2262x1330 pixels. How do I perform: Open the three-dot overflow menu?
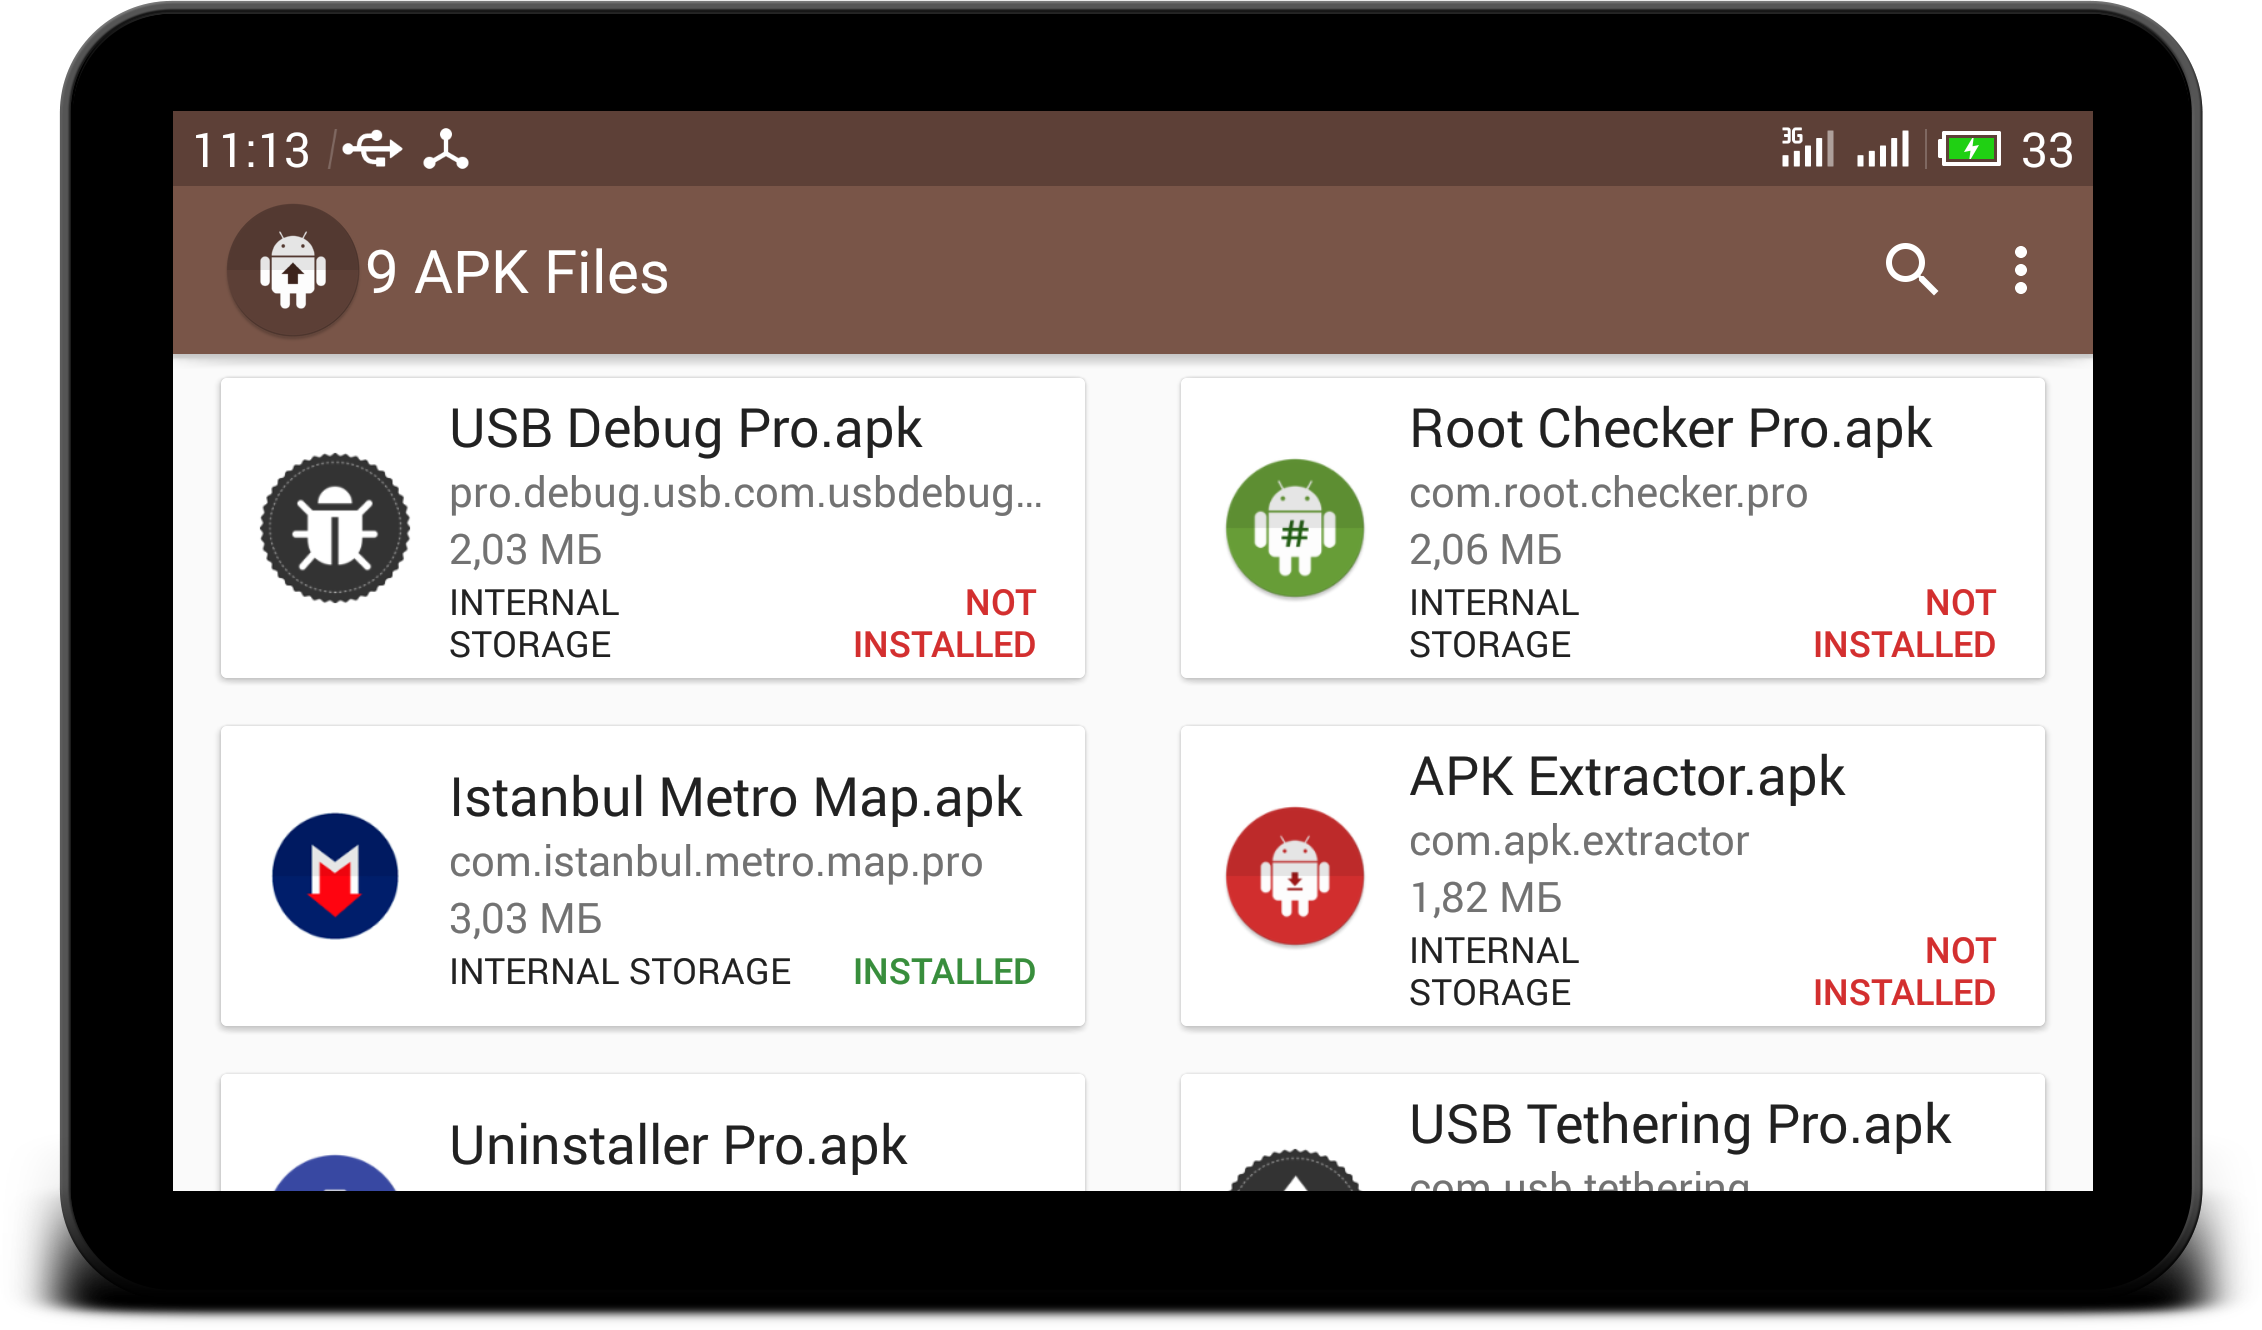(2020, 270)
